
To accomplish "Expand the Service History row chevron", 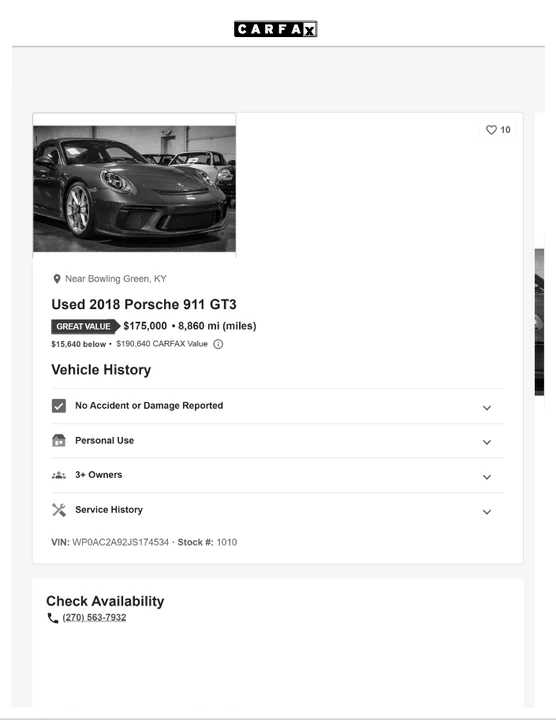I will pyautogui.click(x=487, y=512).
